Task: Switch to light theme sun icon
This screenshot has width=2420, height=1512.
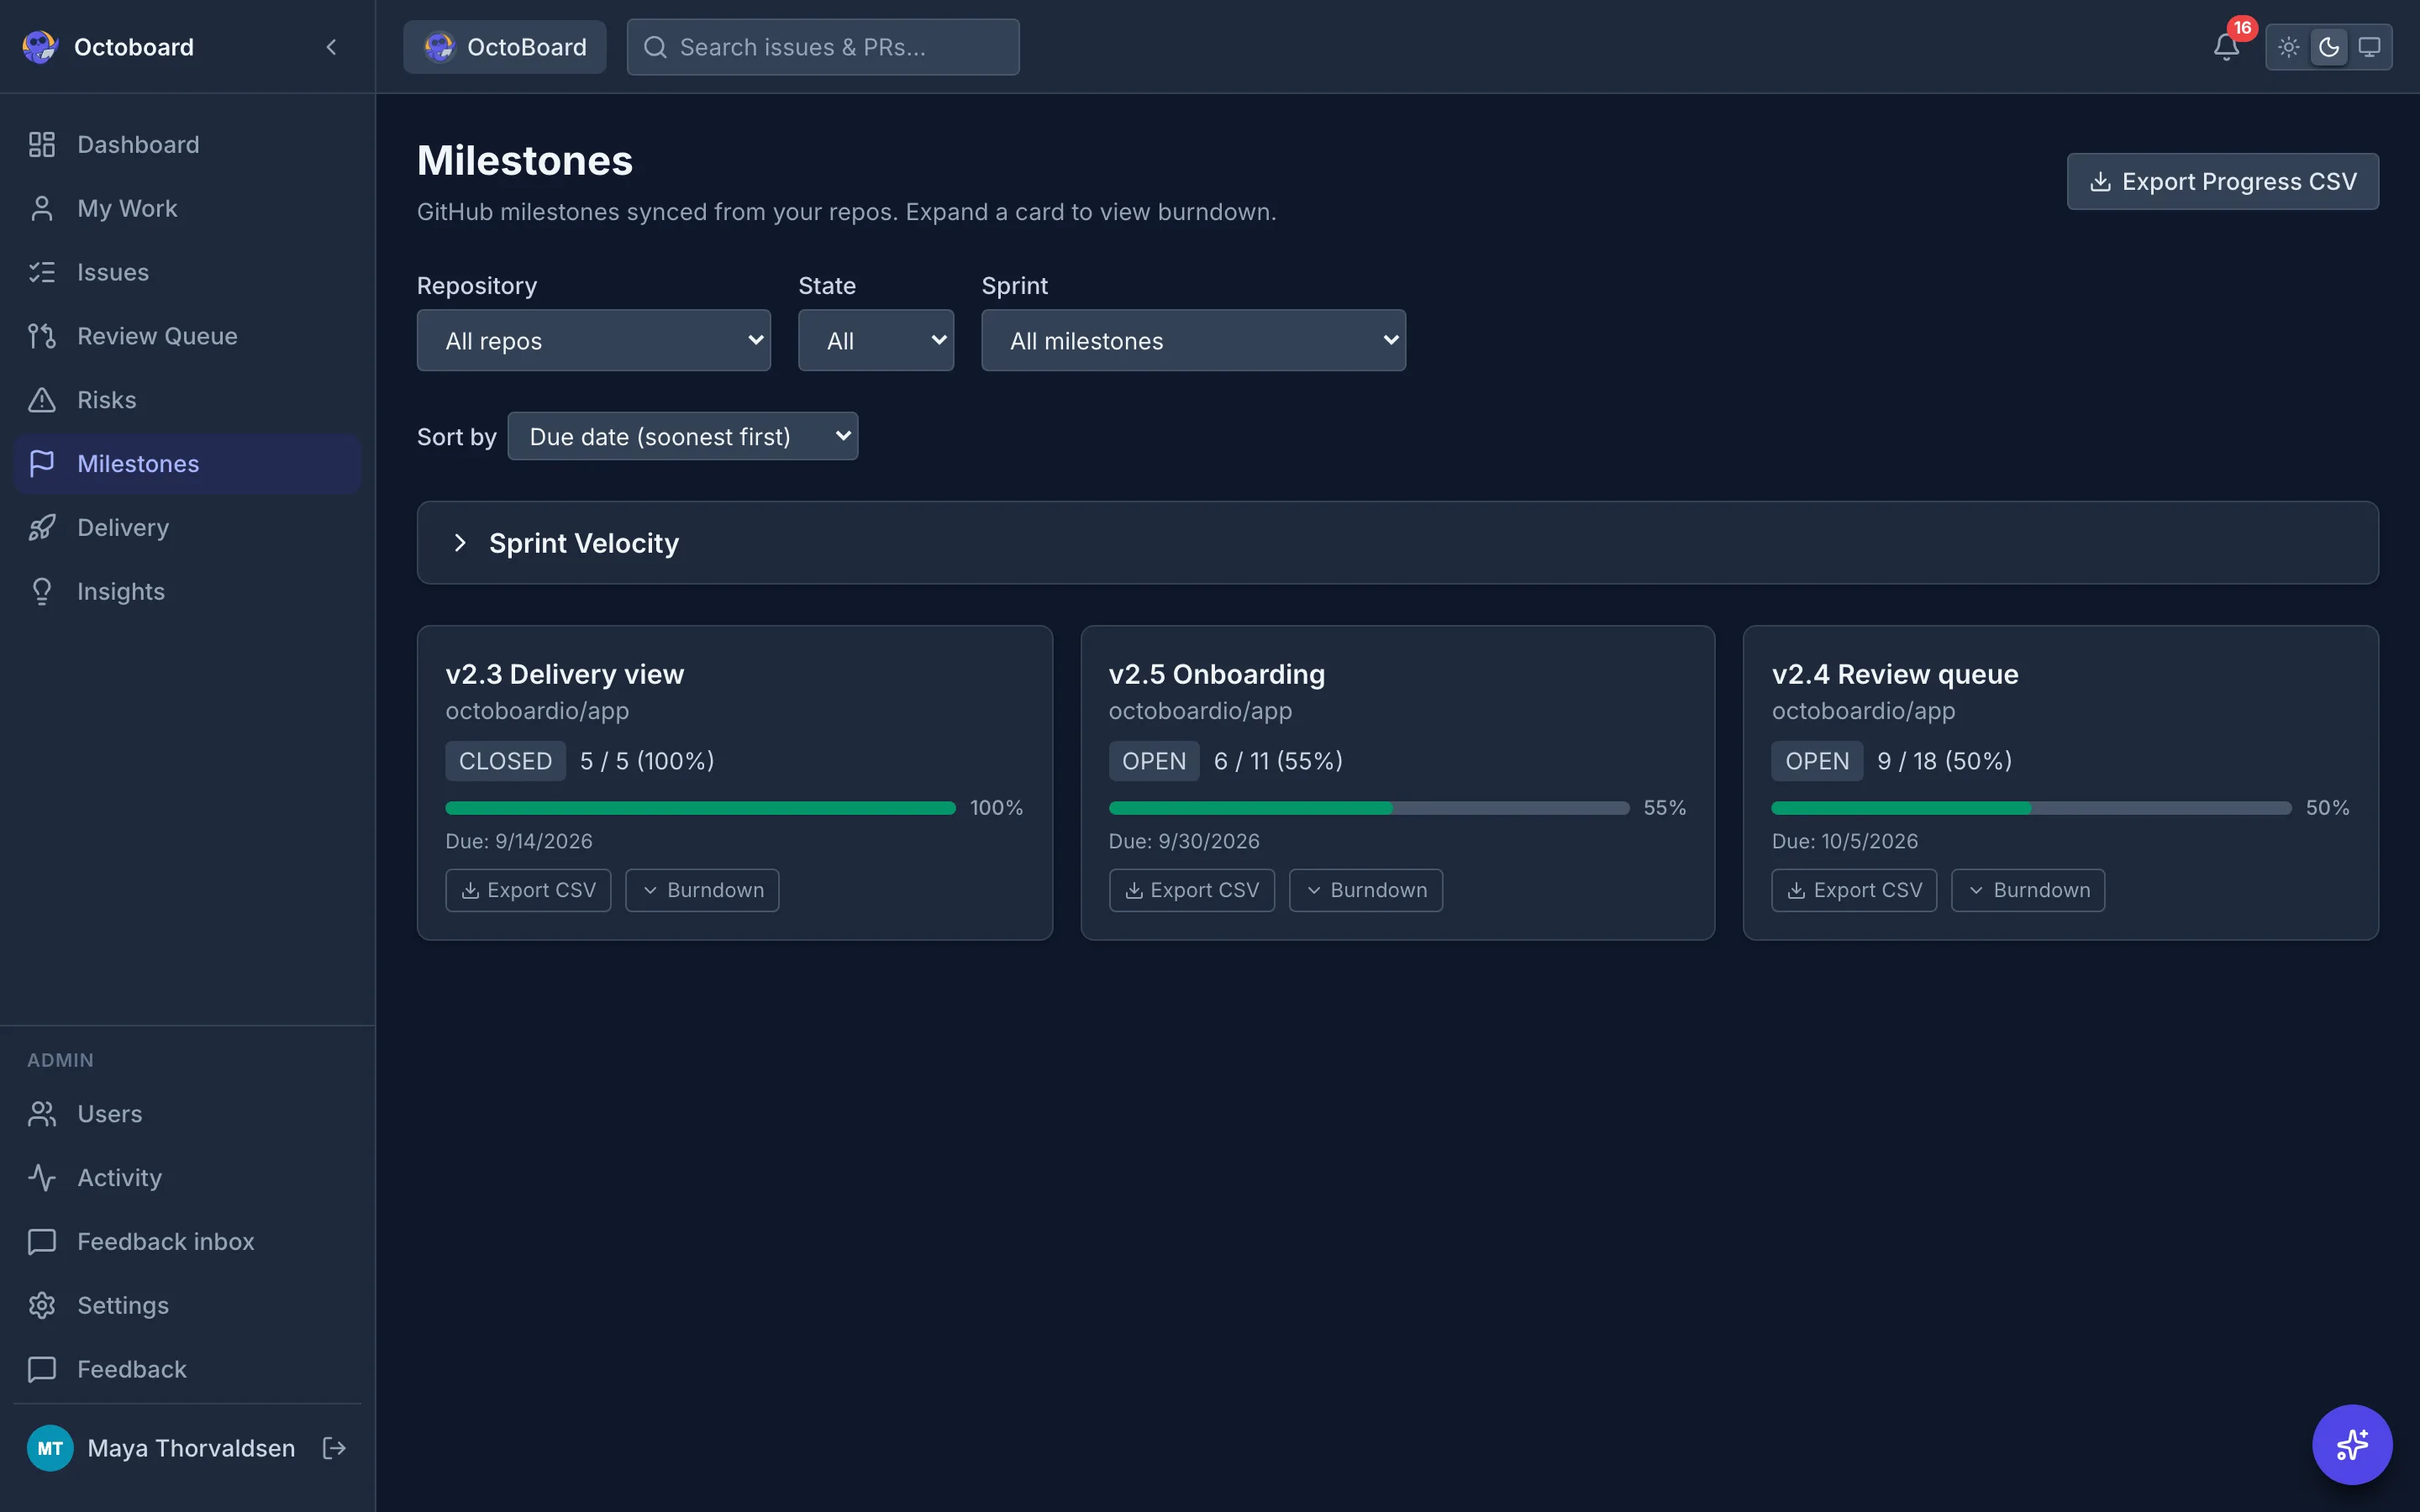Action: [x=2288, y=47]
